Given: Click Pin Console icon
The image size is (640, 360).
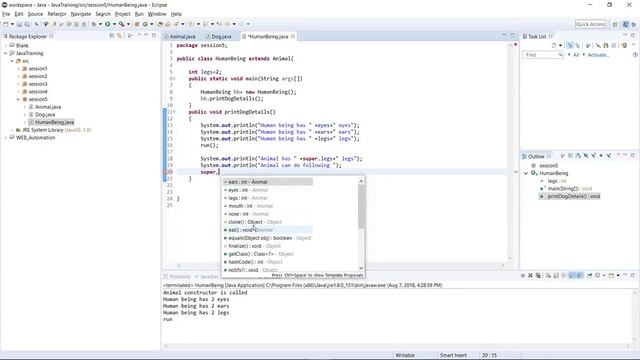Looking at the screenshot, I should tap(589, 276).
